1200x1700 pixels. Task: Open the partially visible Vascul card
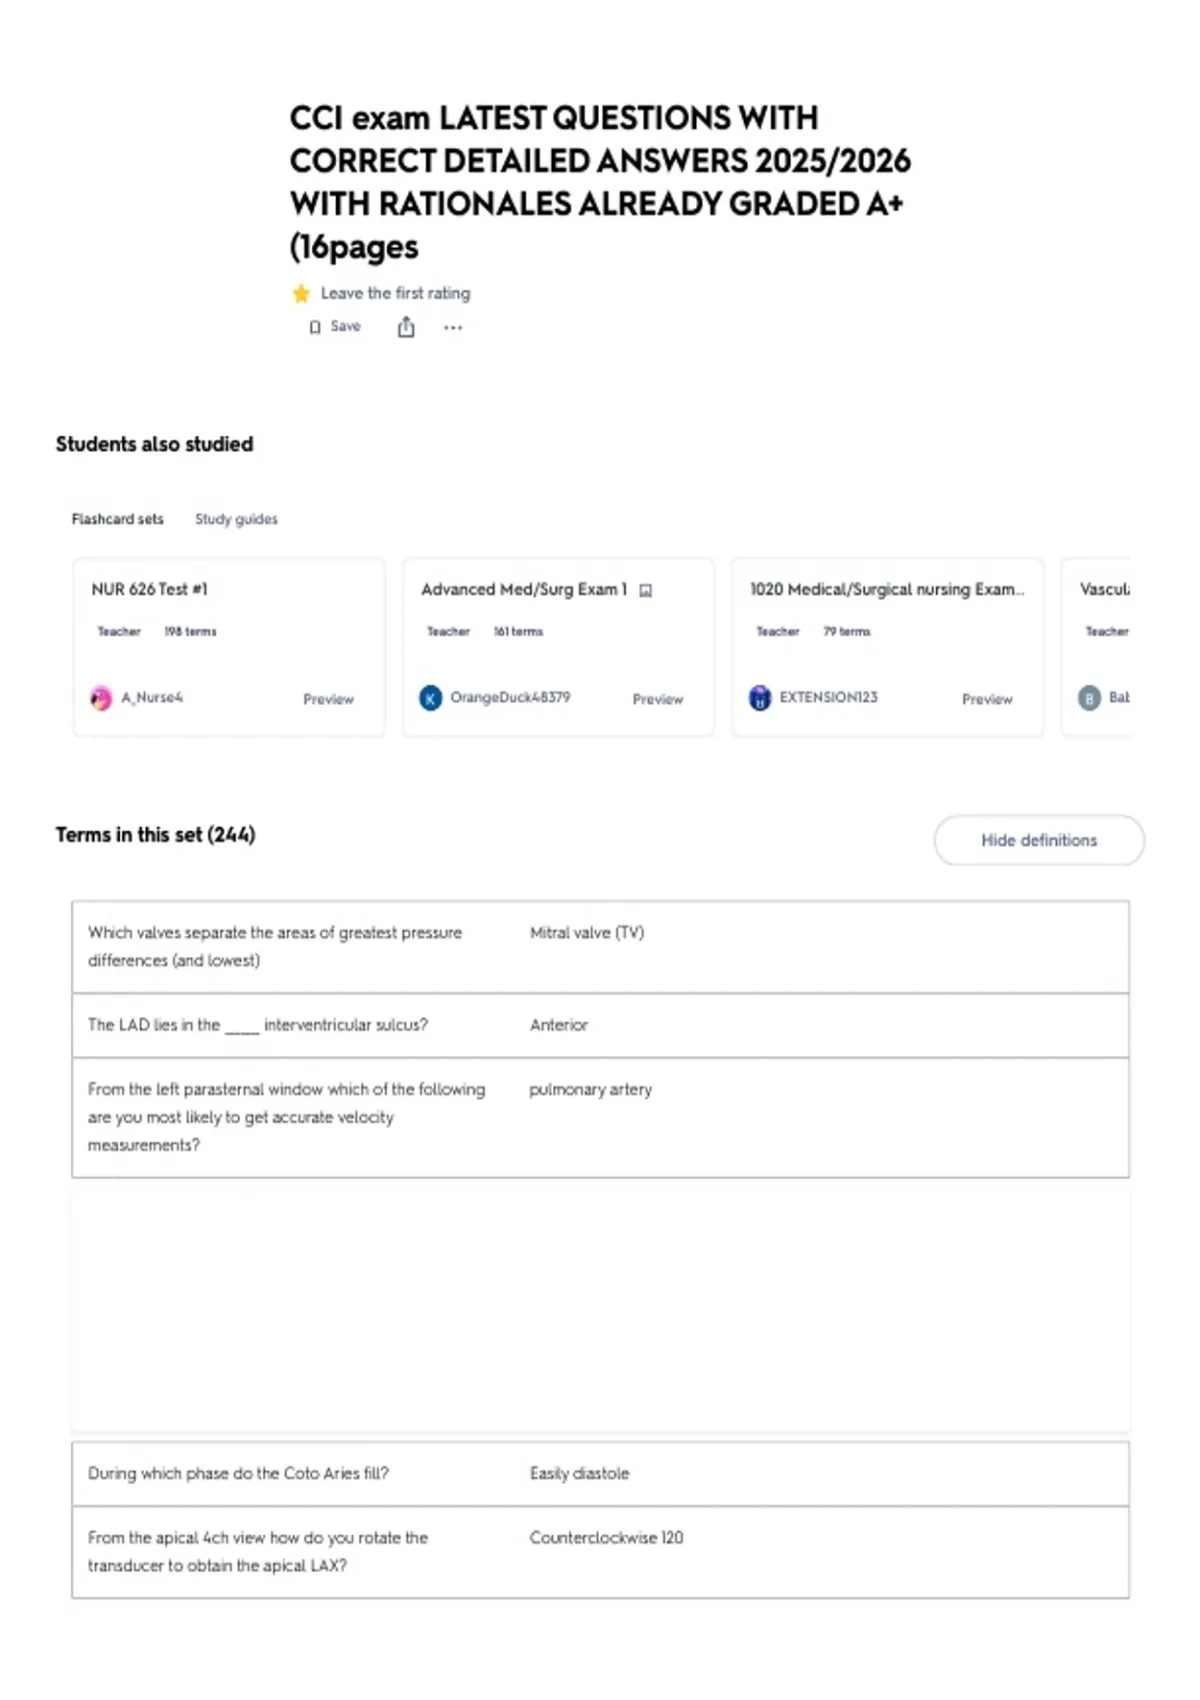pyautogui.click(x=1096, y=648)
